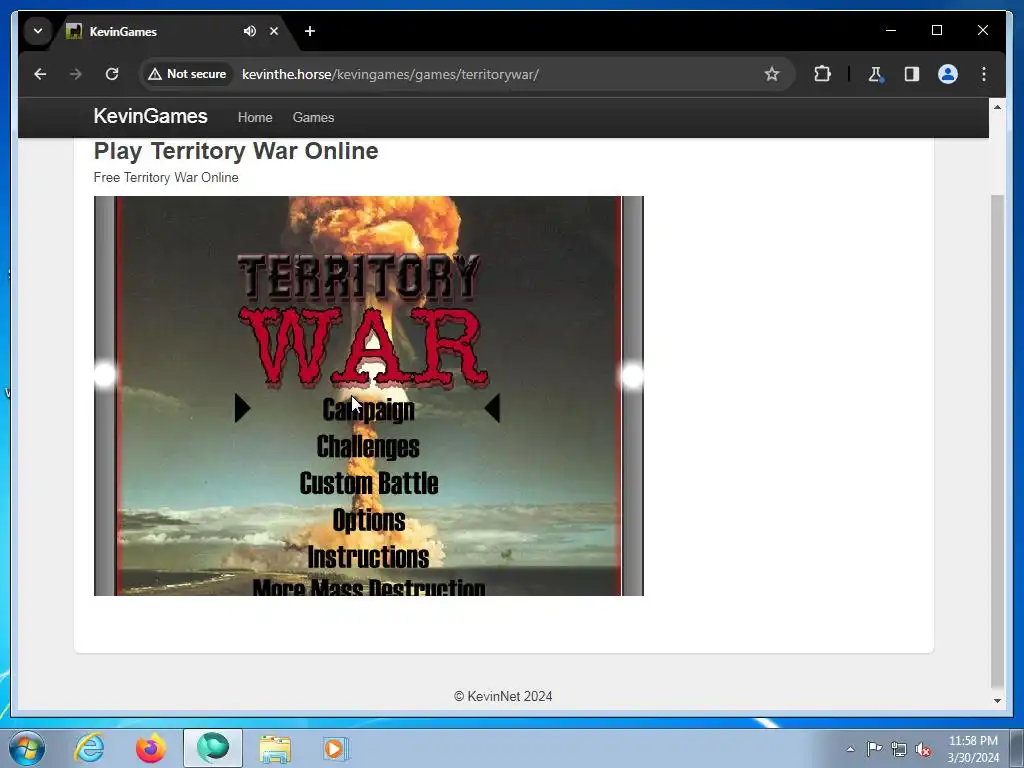Show hidden tray icons arrow
1024x768 pixels.
850,749
